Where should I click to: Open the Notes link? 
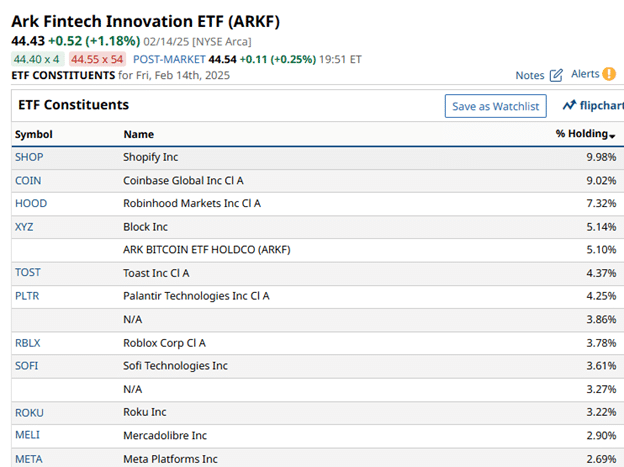point(530,75)
